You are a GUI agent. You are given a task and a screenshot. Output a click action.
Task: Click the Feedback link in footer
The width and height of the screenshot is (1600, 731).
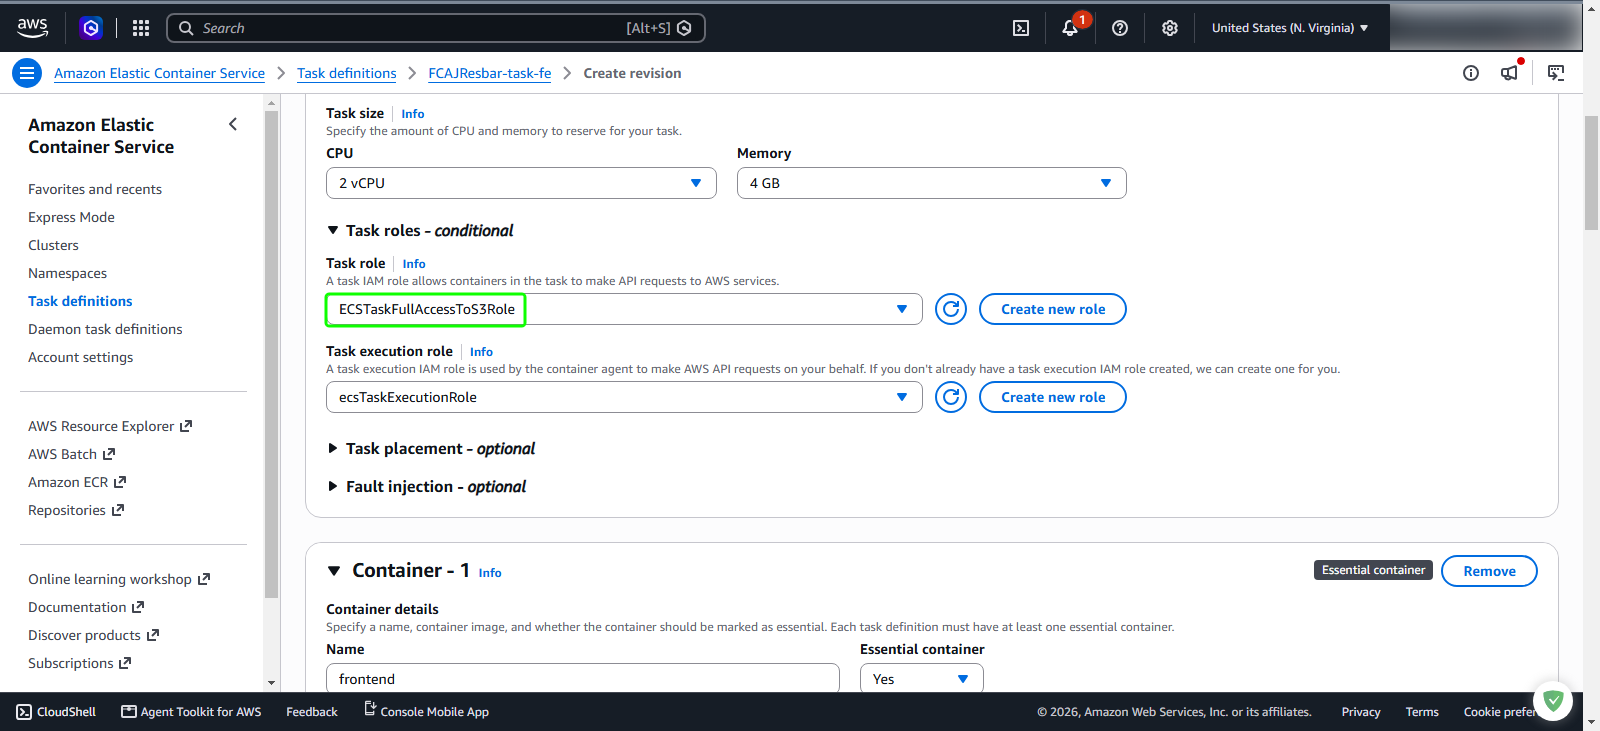point(312,712)
